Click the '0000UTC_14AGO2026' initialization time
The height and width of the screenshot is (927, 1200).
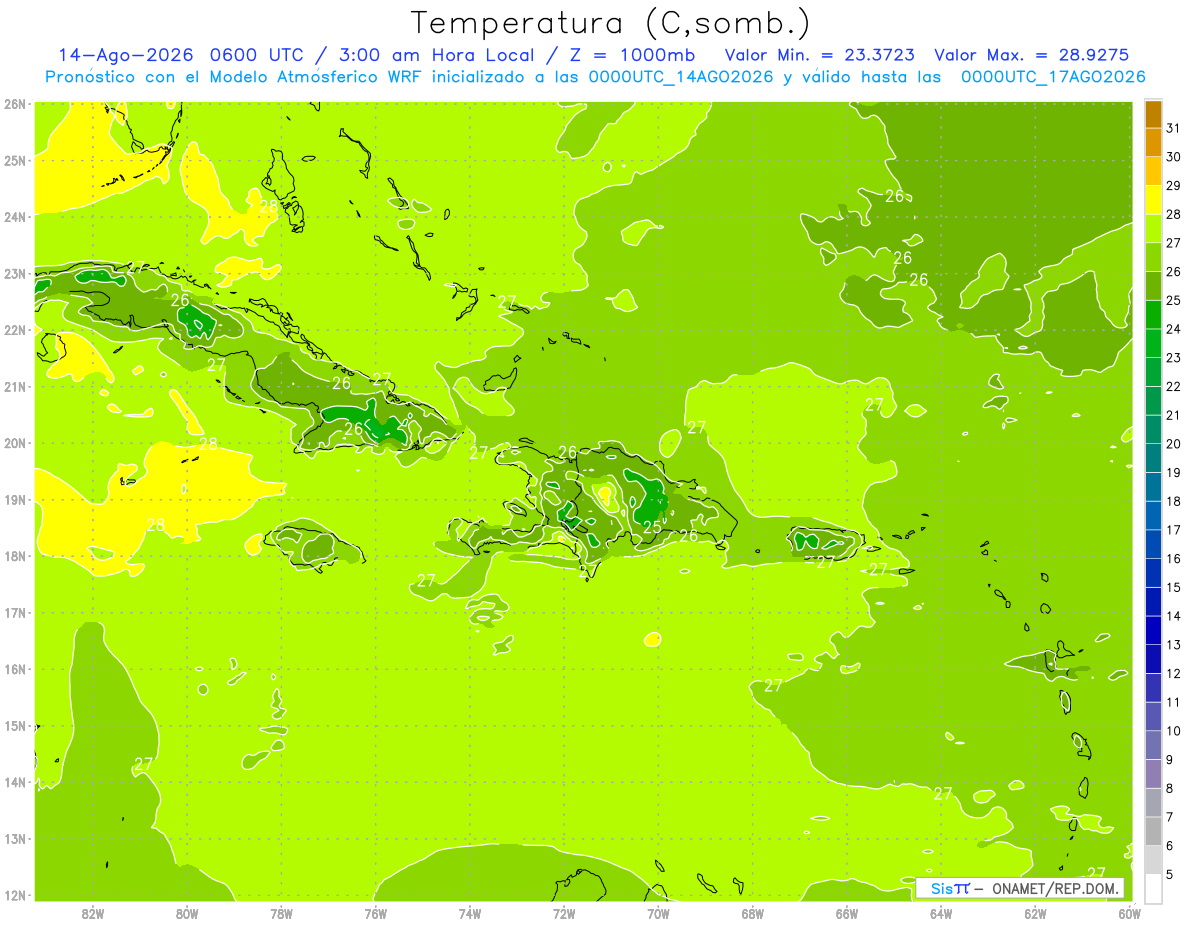[681, 77]
